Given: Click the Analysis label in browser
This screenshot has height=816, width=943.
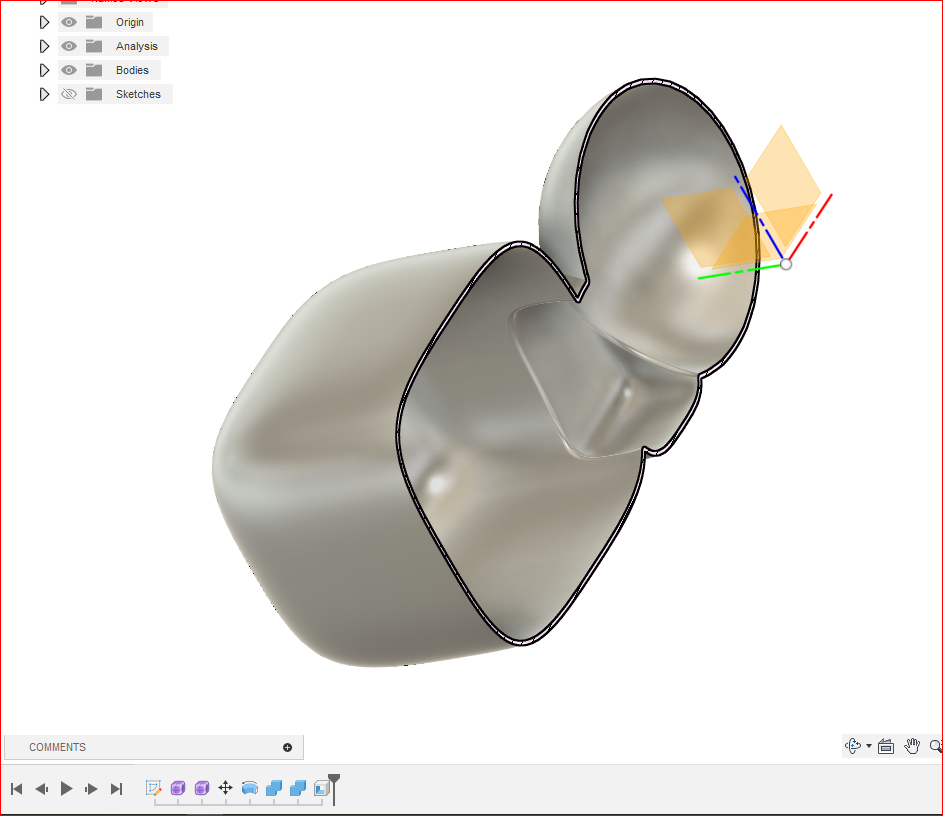Looking at the screenshot, I should (137, 46).
